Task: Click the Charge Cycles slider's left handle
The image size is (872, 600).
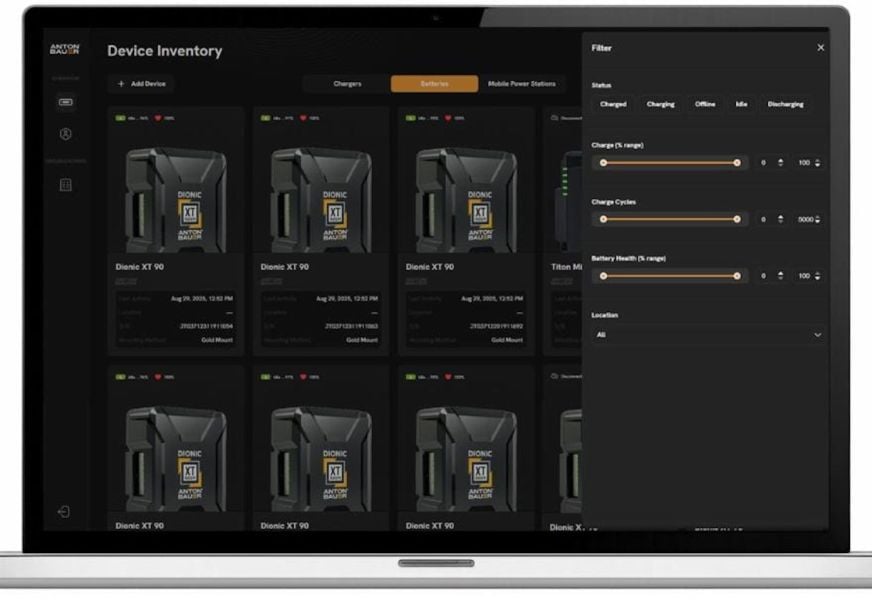Action: [x=603, y=220]
